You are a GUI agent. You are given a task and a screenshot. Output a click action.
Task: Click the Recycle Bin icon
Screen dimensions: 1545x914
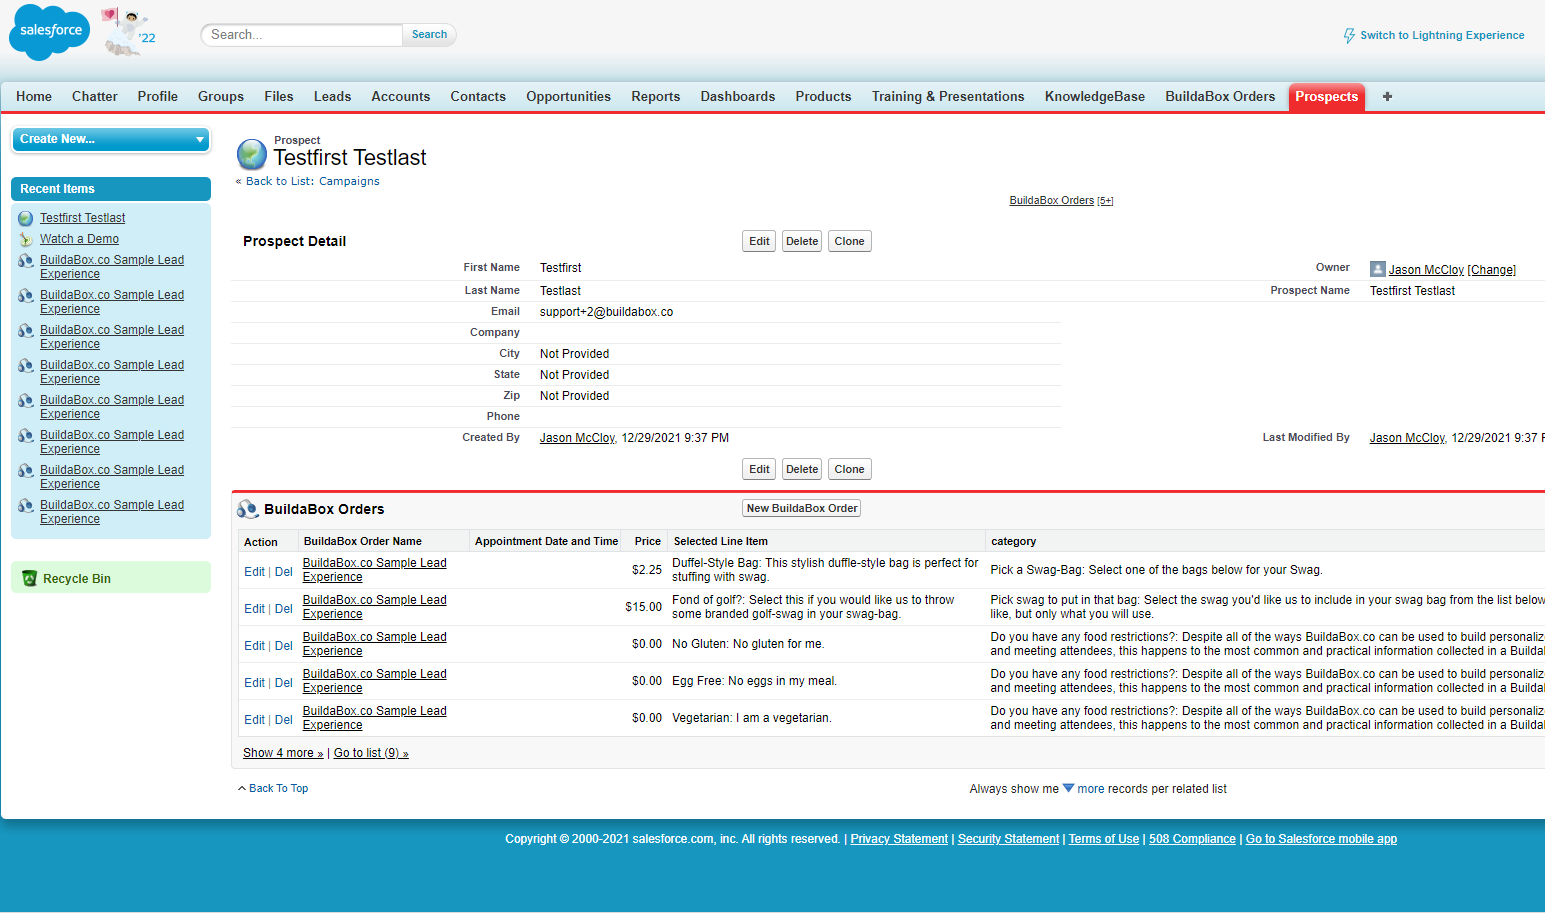(x=29, y=578)
